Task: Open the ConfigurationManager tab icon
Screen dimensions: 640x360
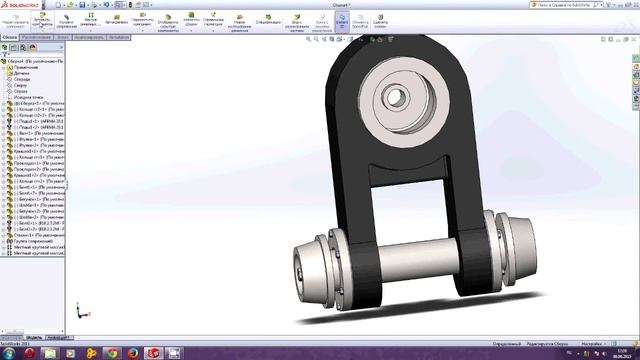Action: (x=23, y=47)
